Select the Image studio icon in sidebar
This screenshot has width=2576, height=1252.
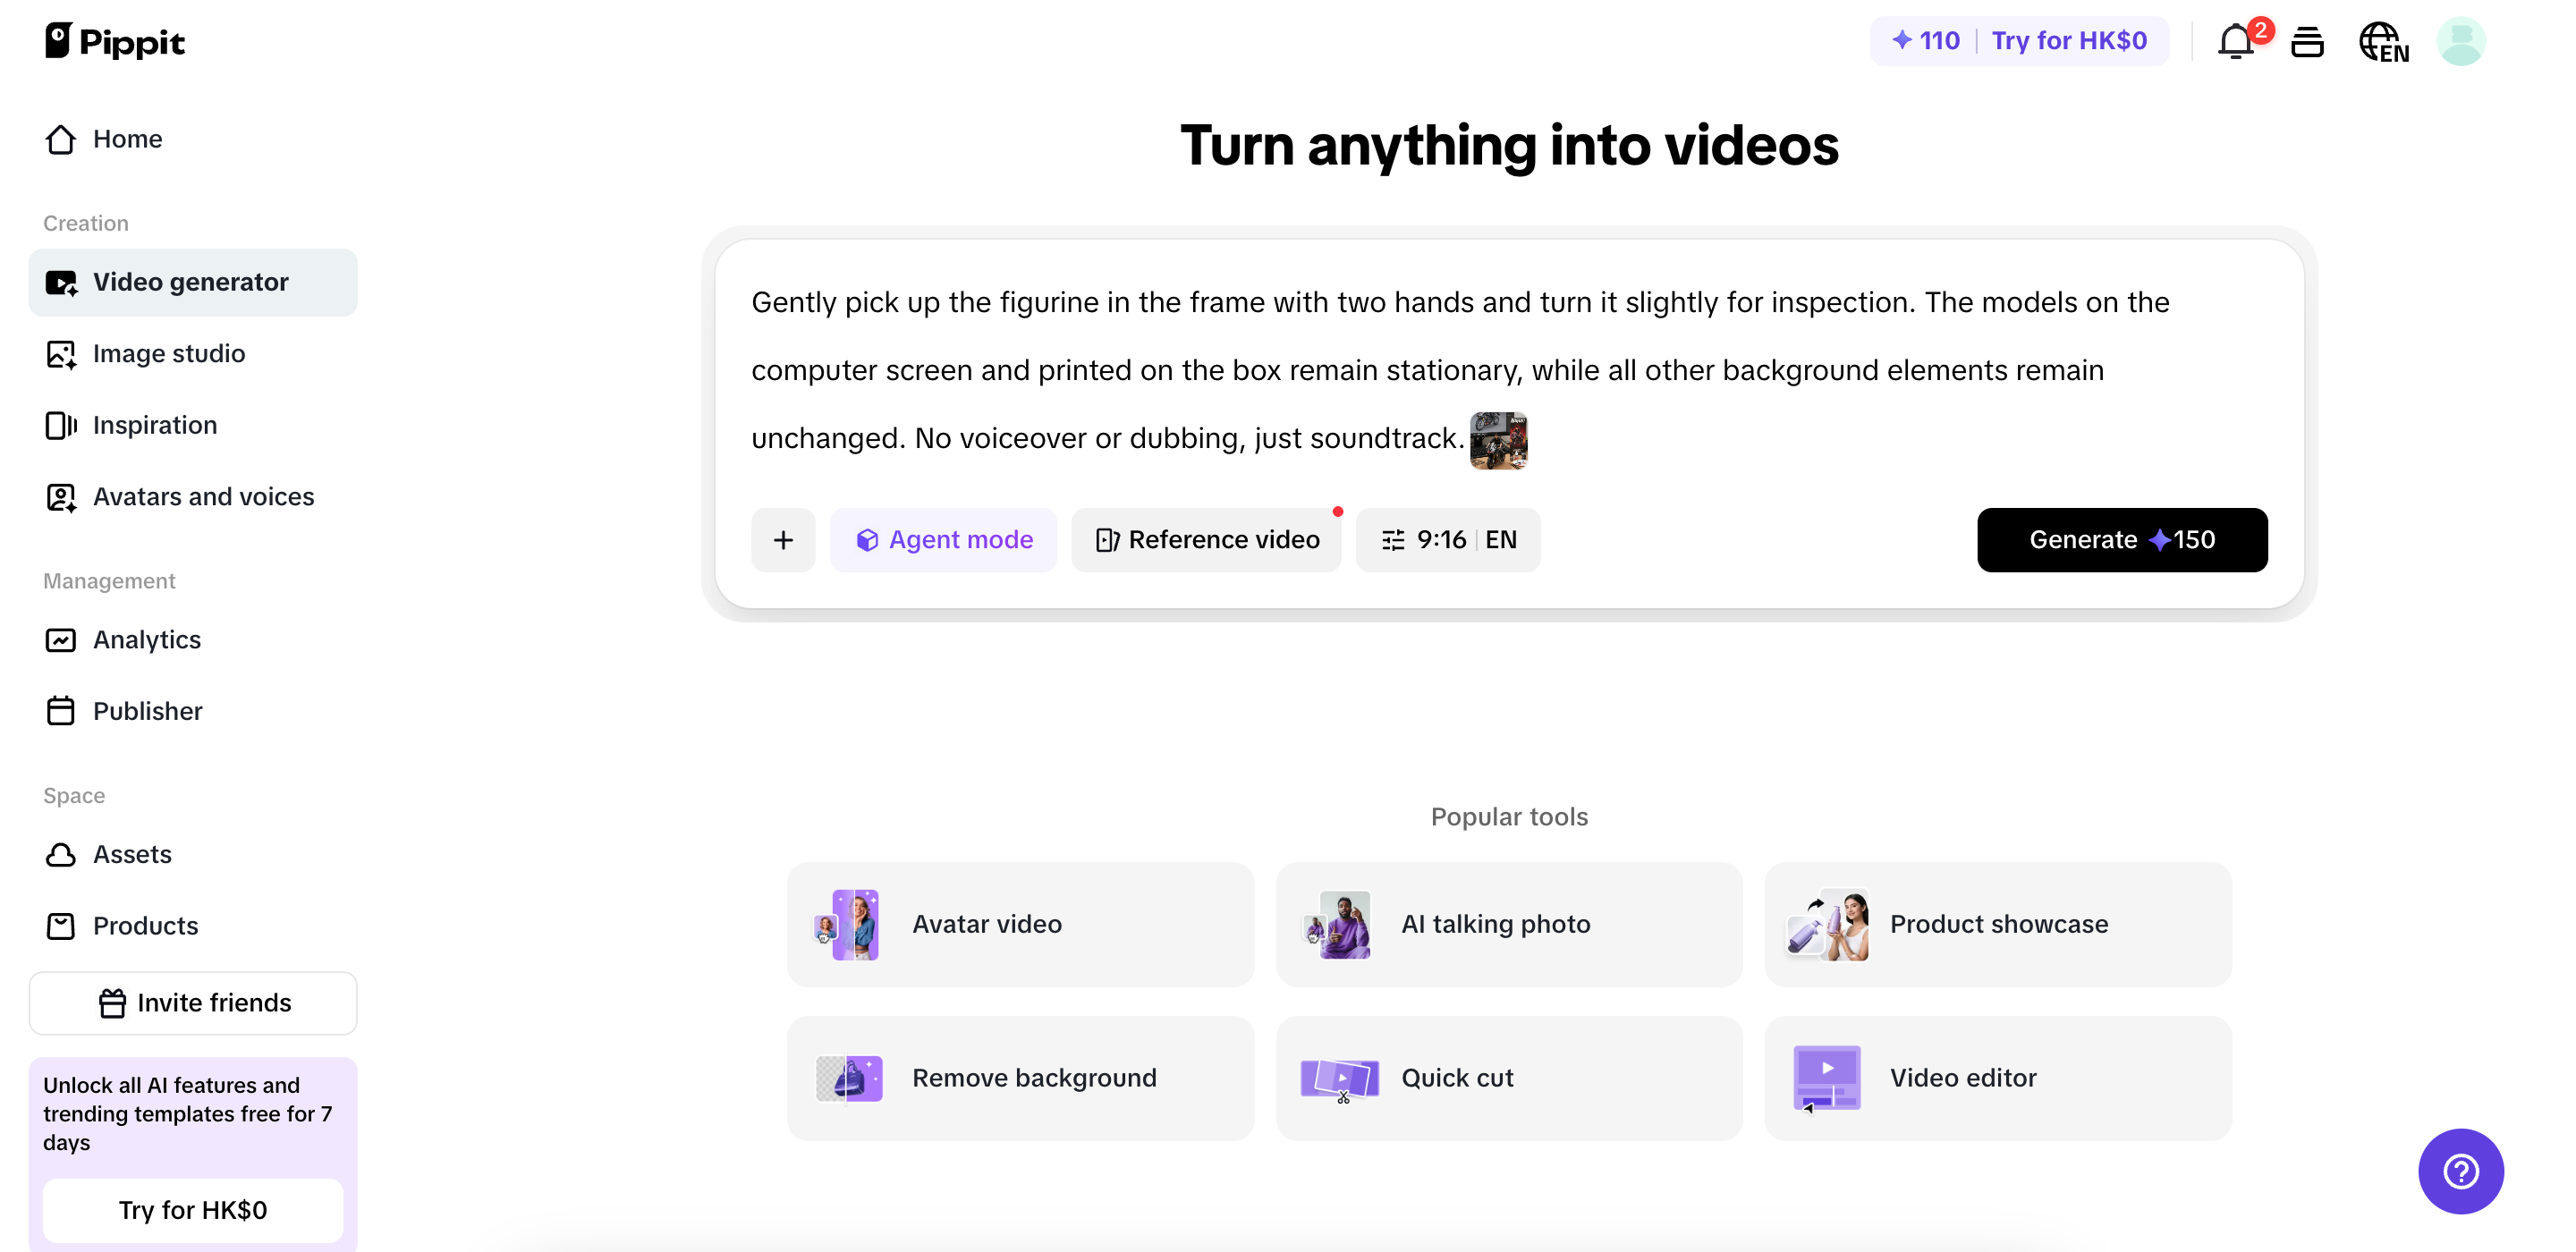62,354
